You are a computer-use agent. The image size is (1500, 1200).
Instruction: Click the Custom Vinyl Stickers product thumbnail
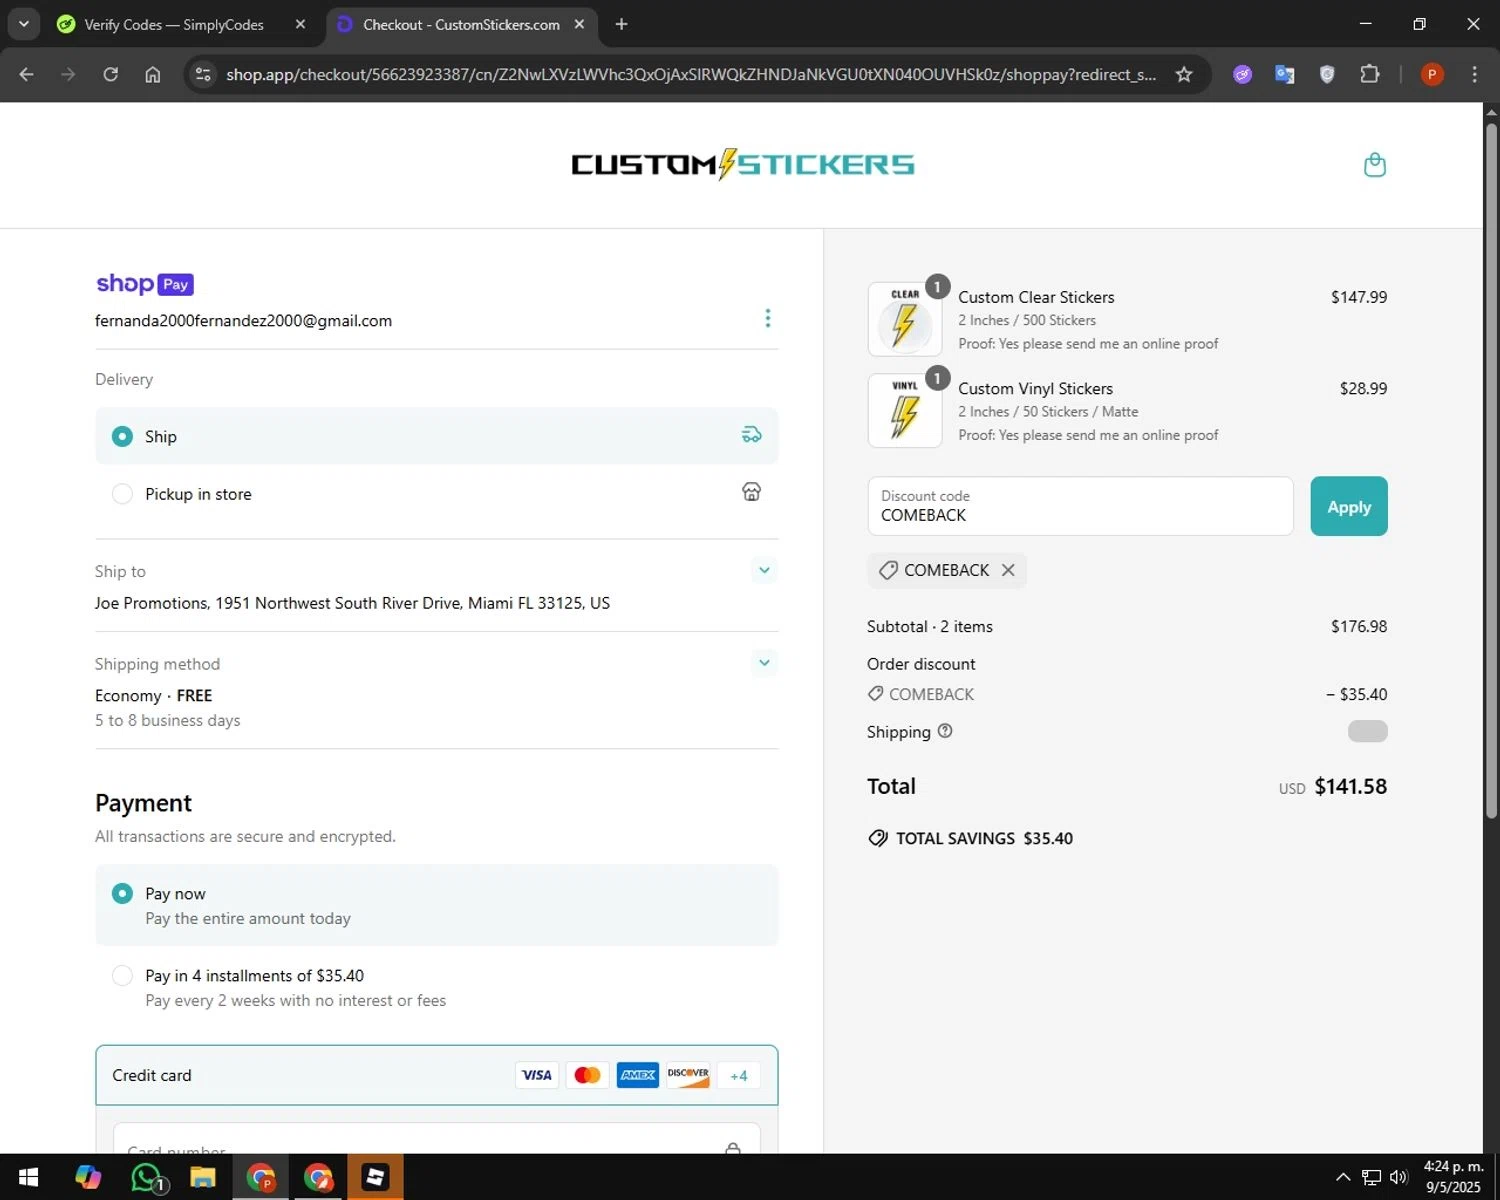tap(904, 410)
